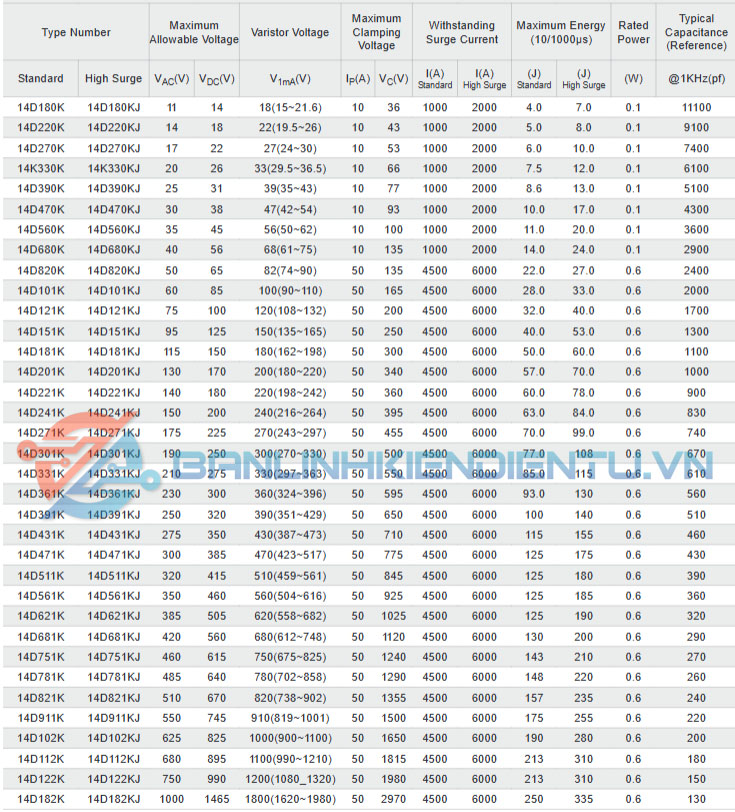Select varistor voltage 150(135~165)

290,331
